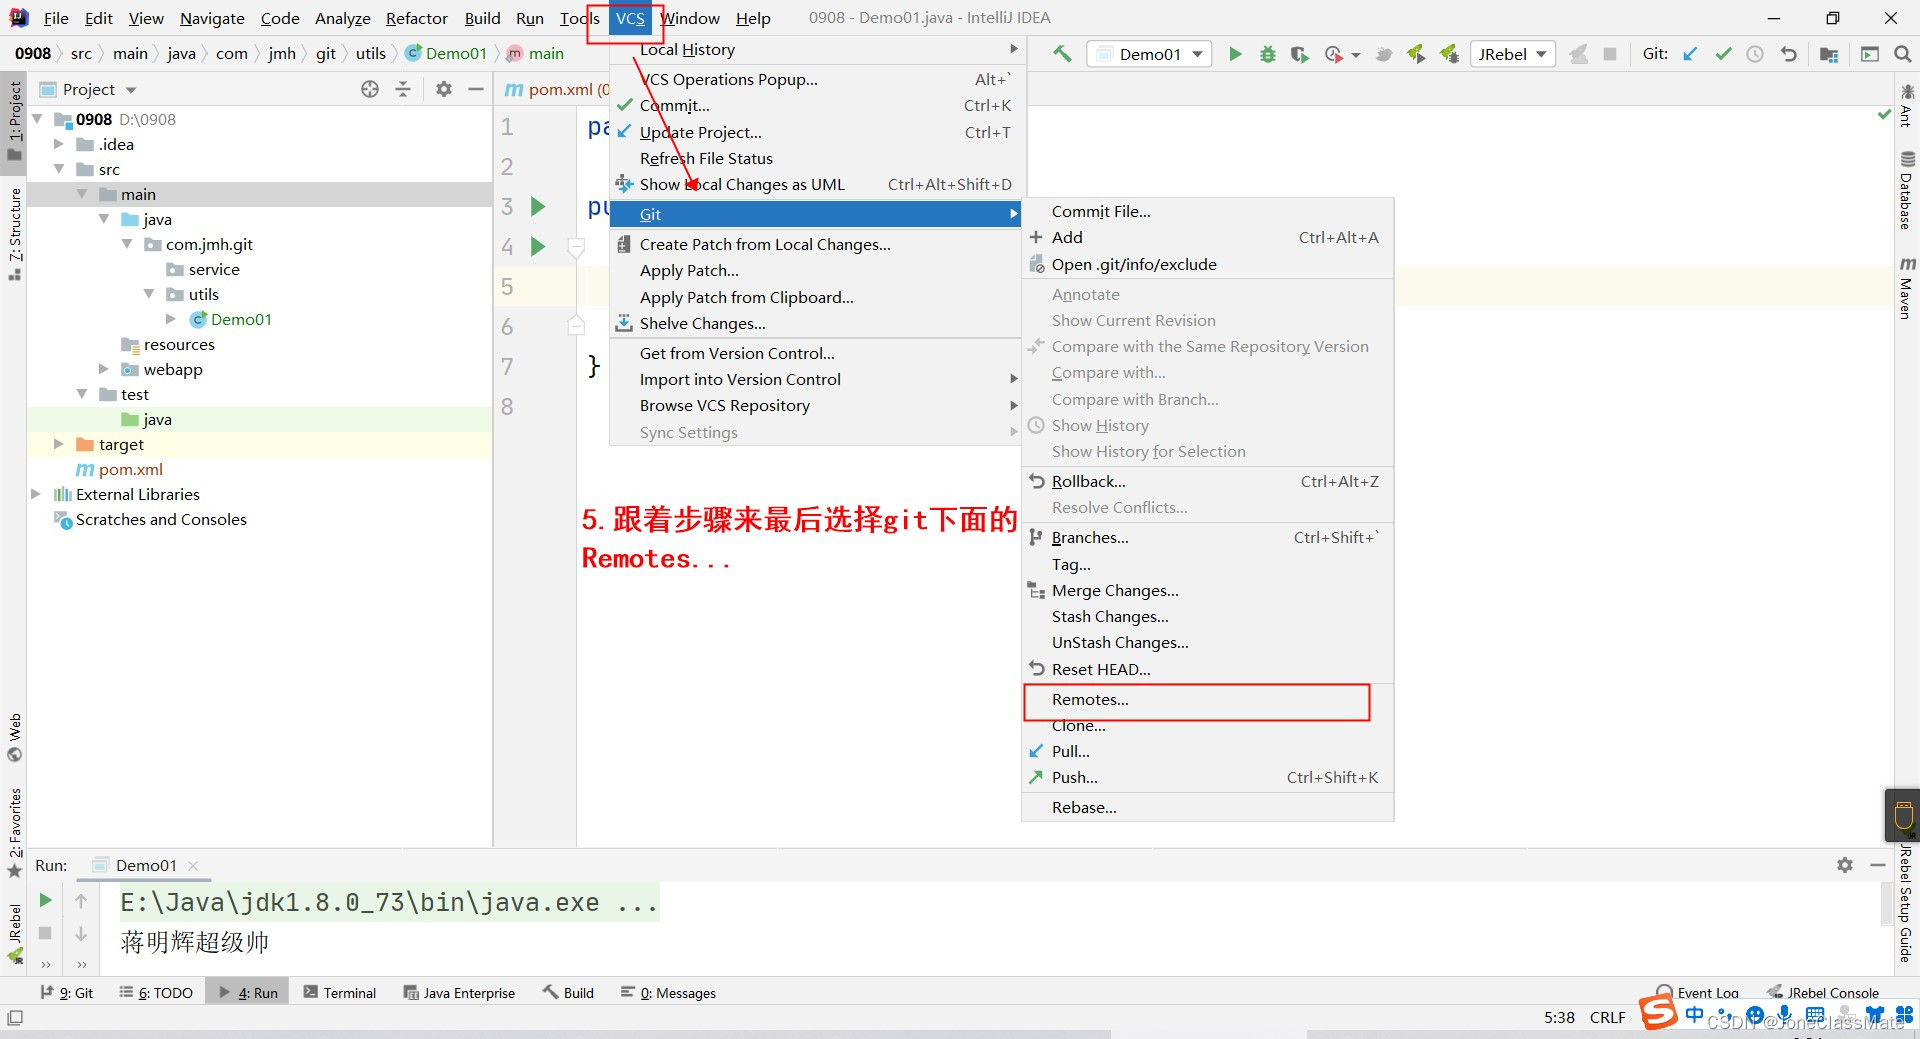Click Demo01 breadcrumb in navigation bar

pyautogui.click(x=446, y=54)
